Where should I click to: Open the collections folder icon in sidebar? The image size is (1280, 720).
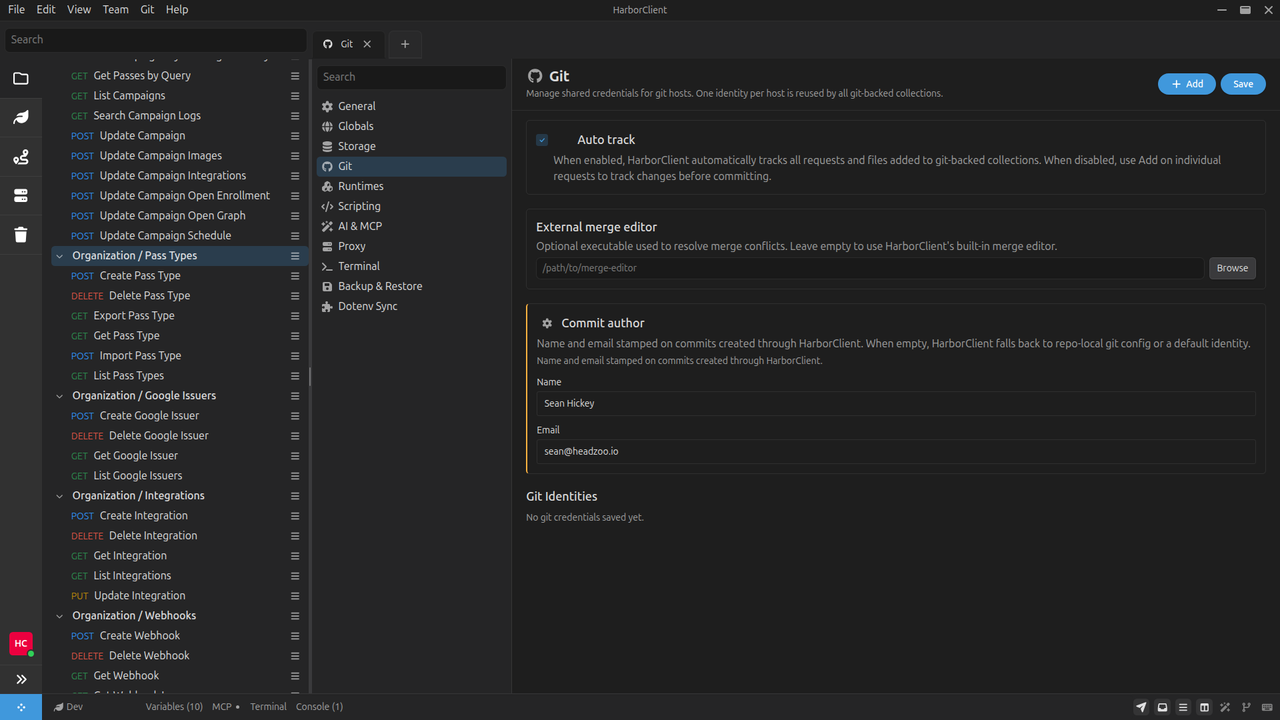click(x=21, y=78)
